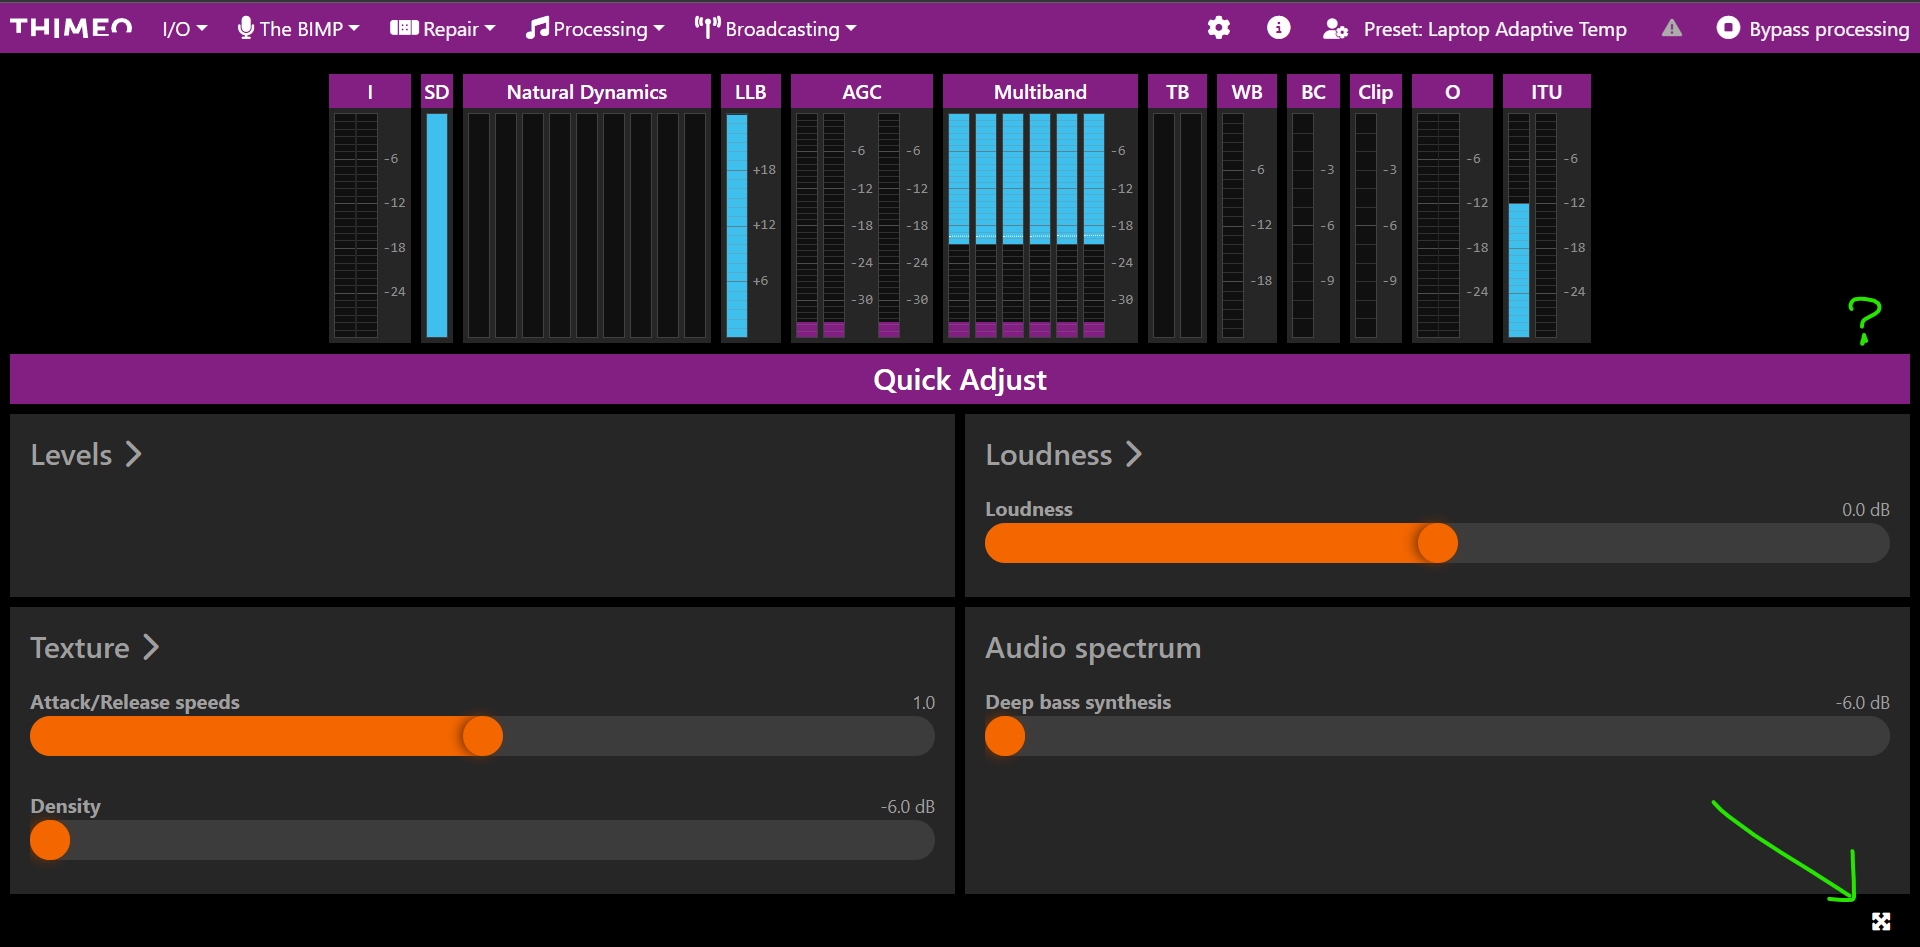Click the Multiband meter bars
Viewport: 1920px width, 947px height.
pyautogui.click(x=1026, y=225)
